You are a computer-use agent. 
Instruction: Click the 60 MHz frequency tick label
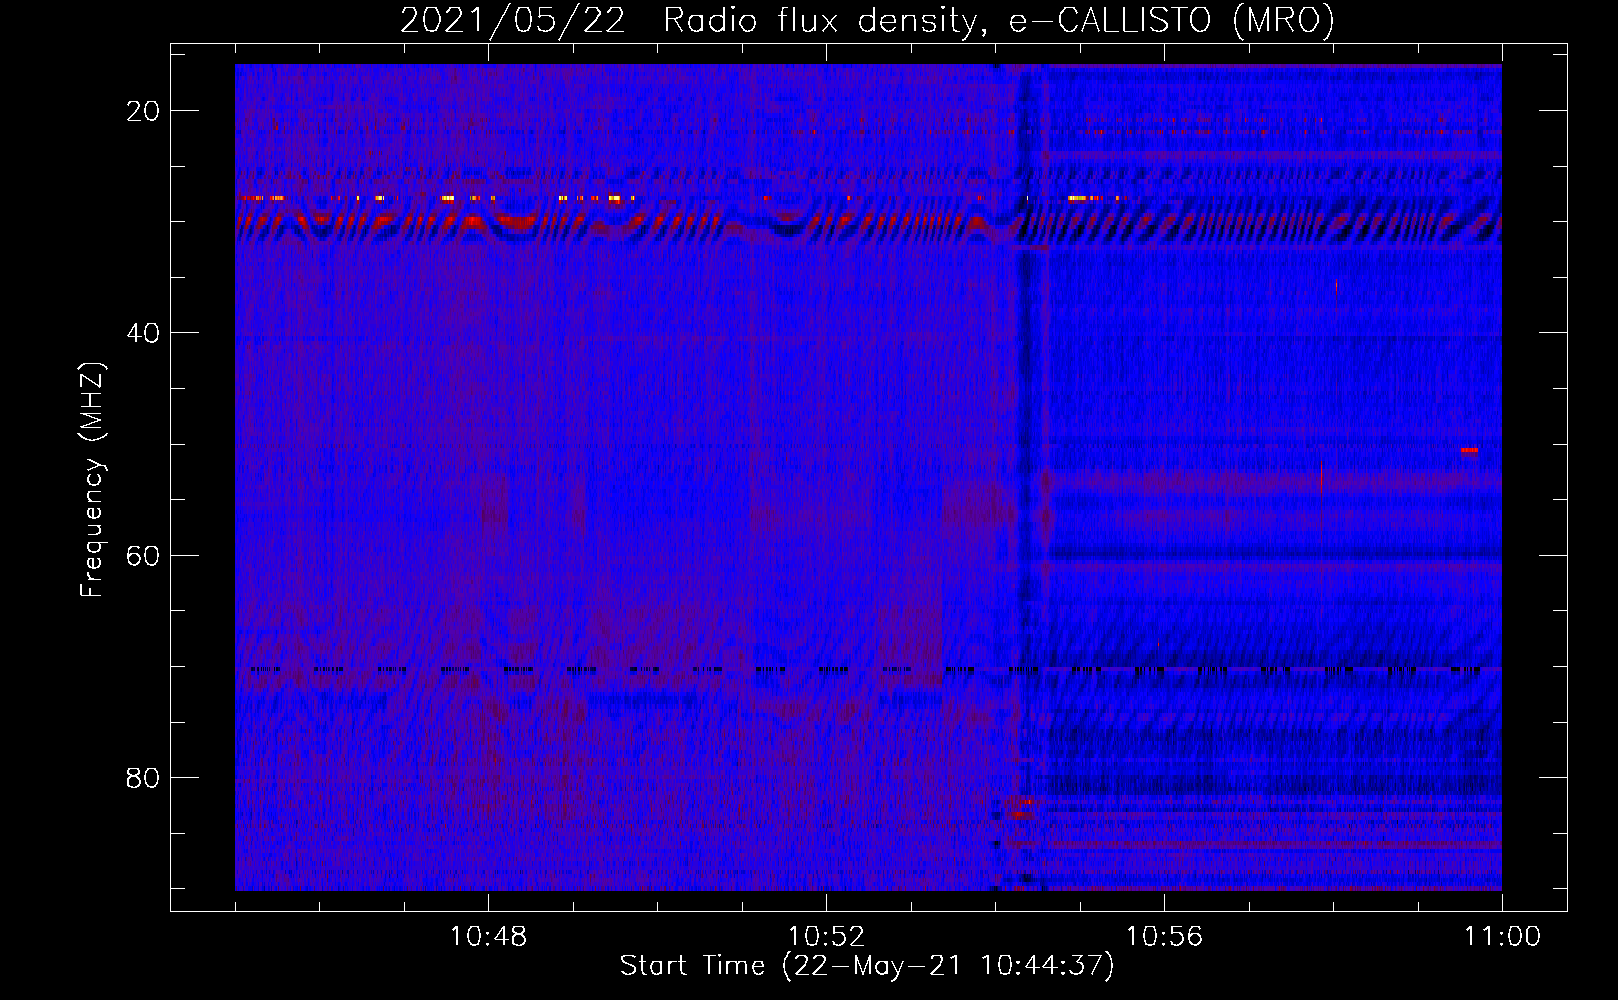143,555
